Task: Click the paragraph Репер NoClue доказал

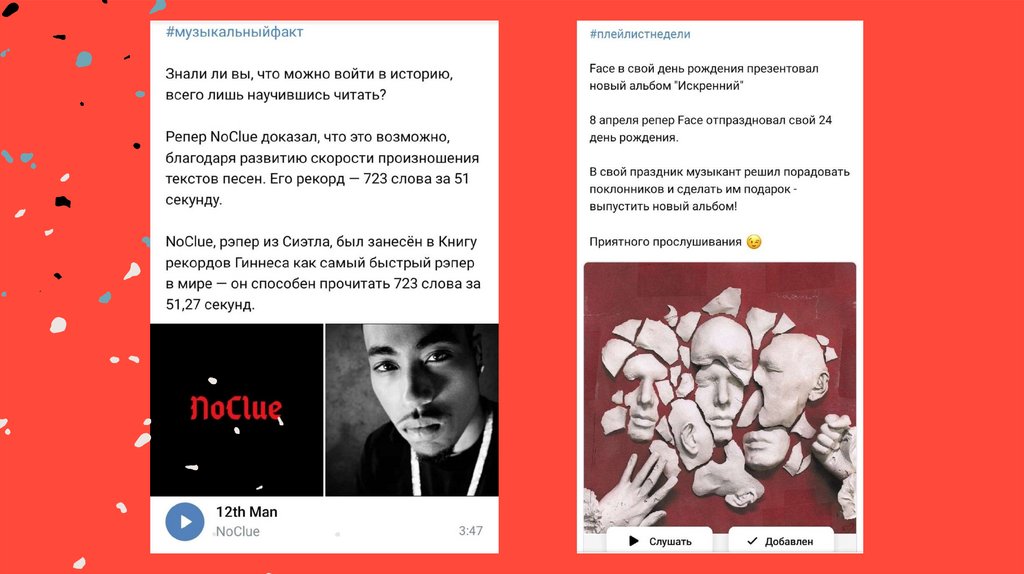Action: point(322,168)
